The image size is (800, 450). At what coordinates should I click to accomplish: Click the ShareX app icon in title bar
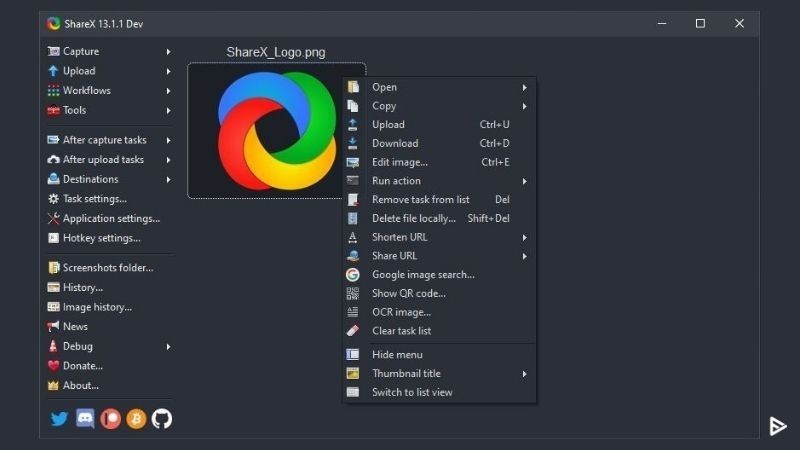pos(54,23)
